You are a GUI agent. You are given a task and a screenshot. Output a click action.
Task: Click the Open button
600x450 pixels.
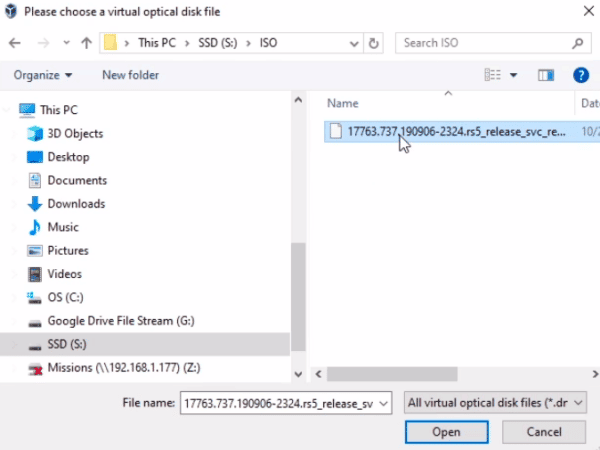(446, 432)
